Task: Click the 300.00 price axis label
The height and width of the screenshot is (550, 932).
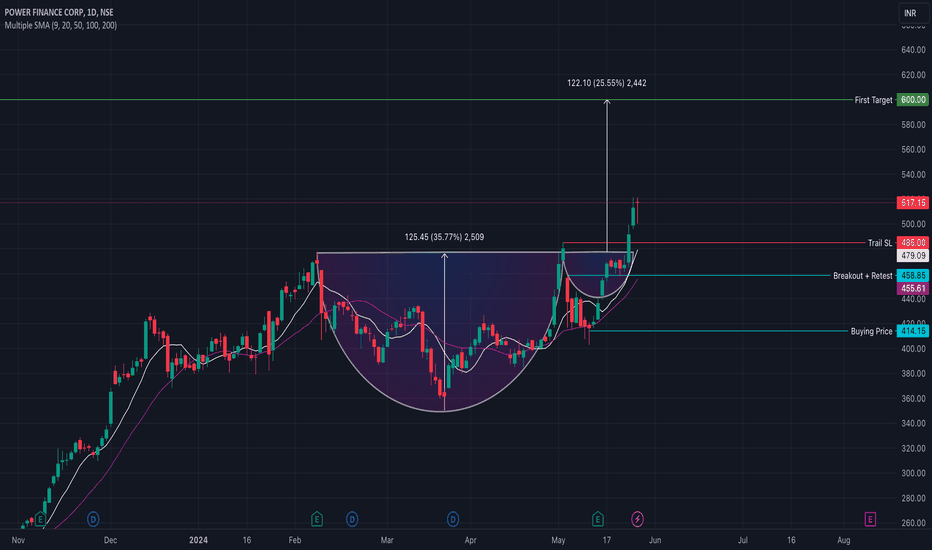Action: coord(913,473)
